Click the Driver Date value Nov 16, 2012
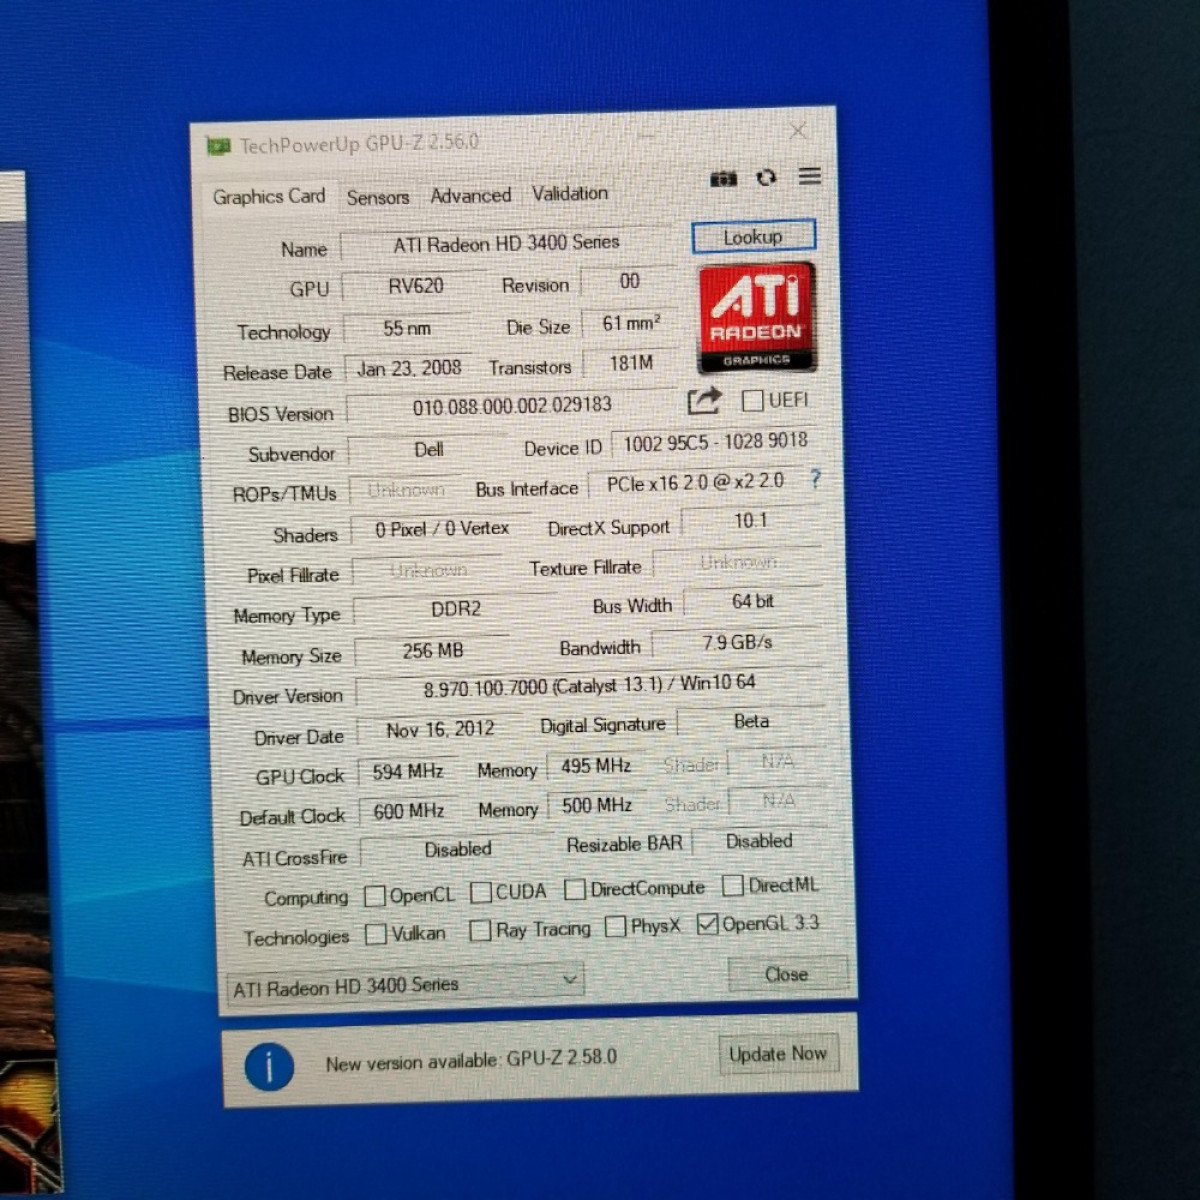Viewport: 1200px width, 1200px height. tap(440, 730)
